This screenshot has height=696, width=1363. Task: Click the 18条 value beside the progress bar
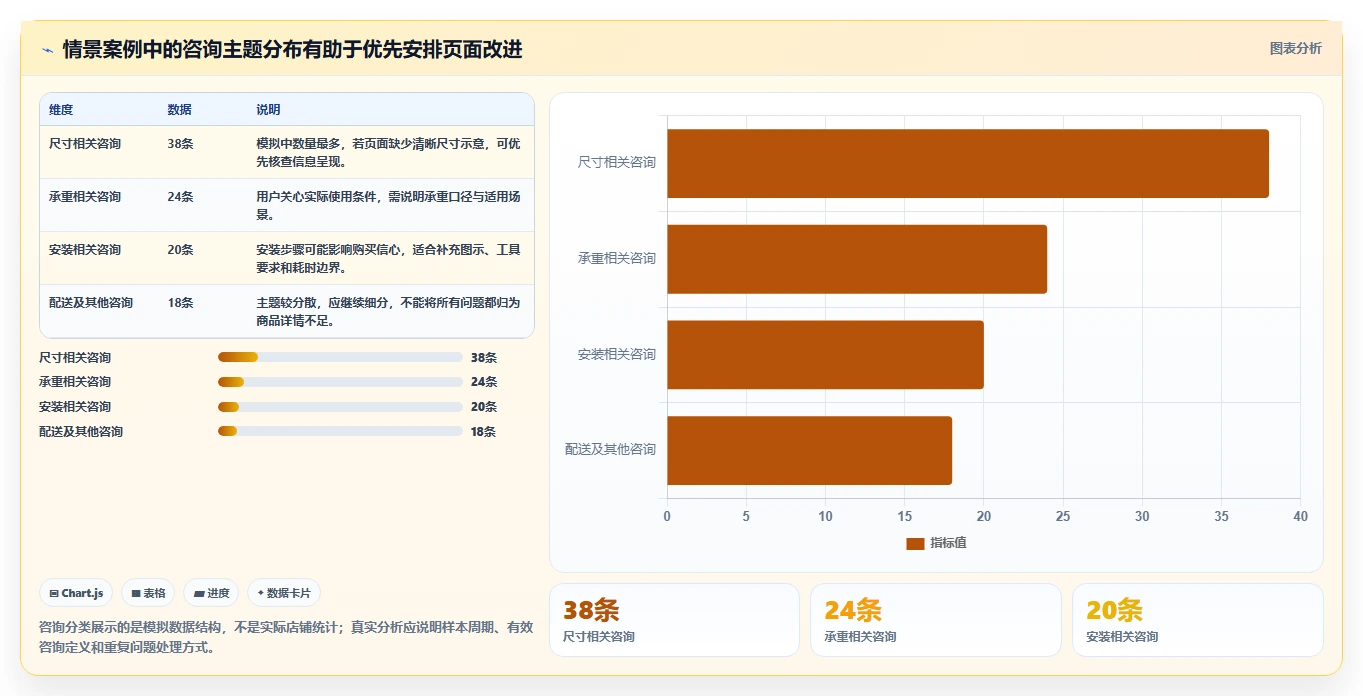(484, 432)
